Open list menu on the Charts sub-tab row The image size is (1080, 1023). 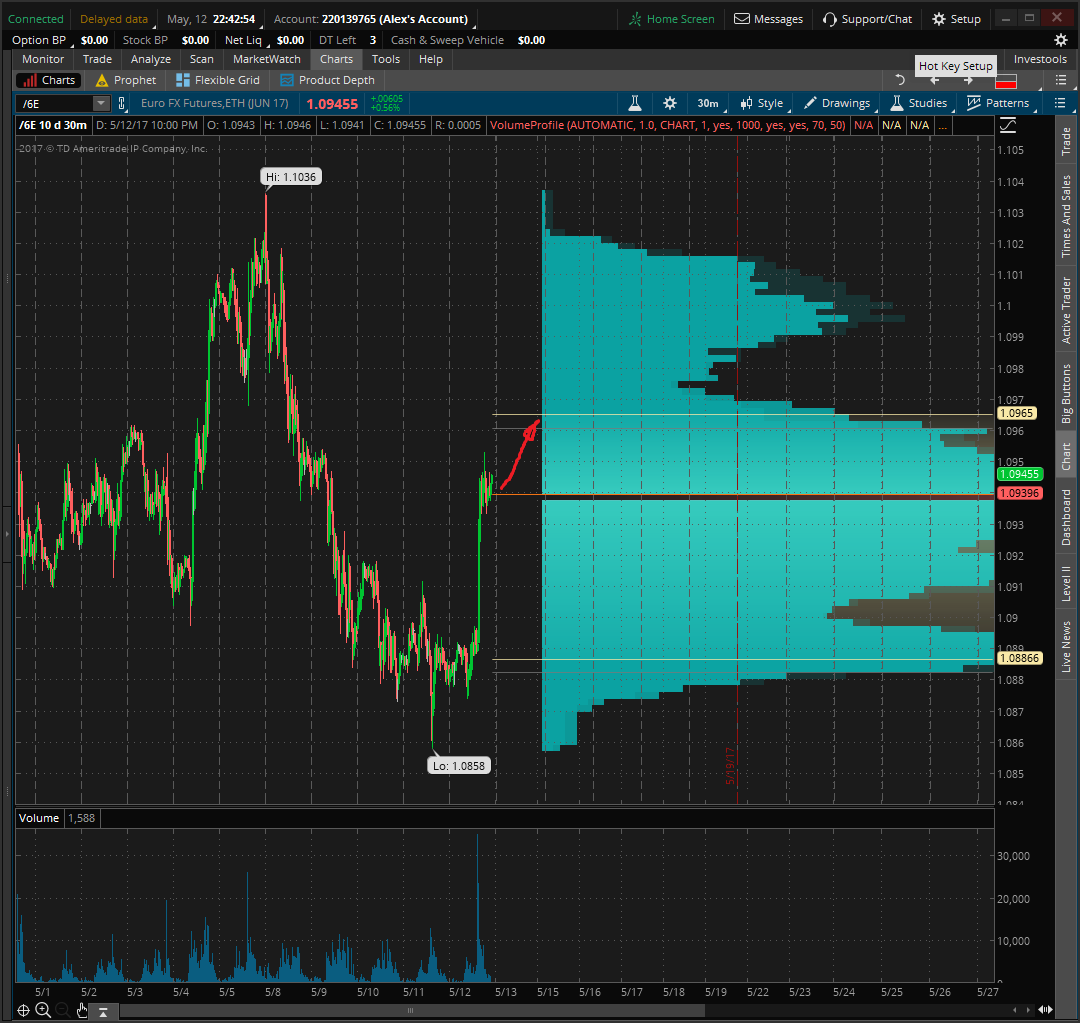pos(1061,81)
